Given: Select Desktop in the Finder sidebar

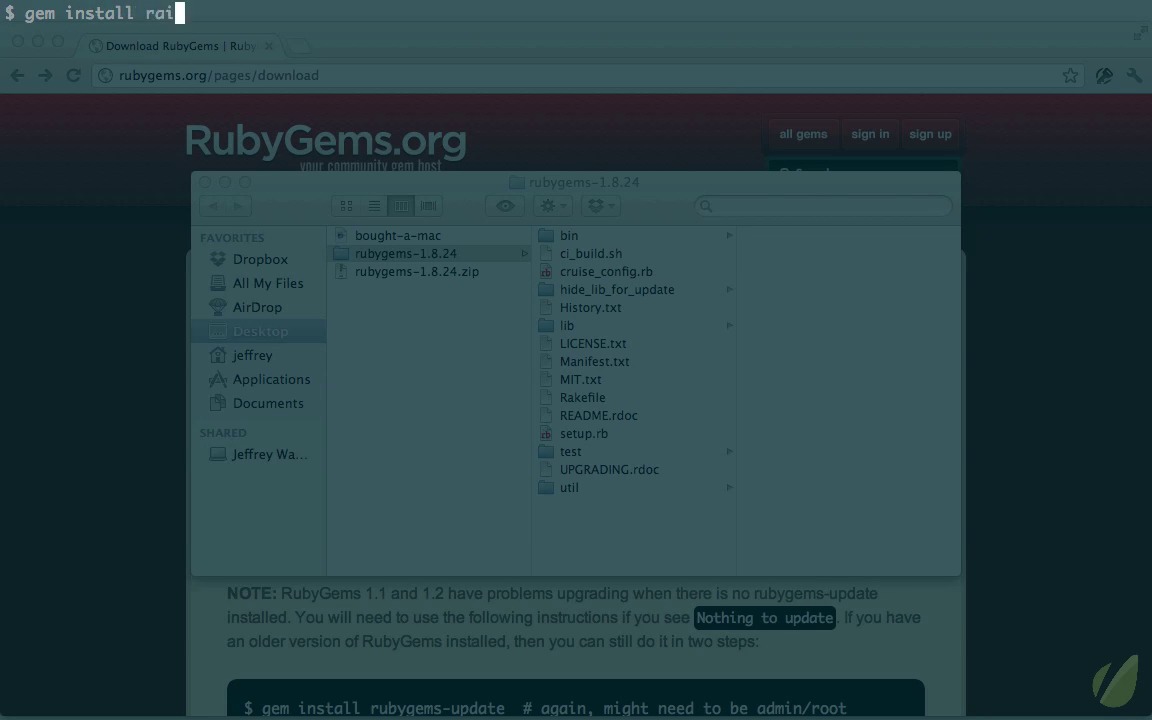Looking at the screenshot, I should tap(259, 331).
